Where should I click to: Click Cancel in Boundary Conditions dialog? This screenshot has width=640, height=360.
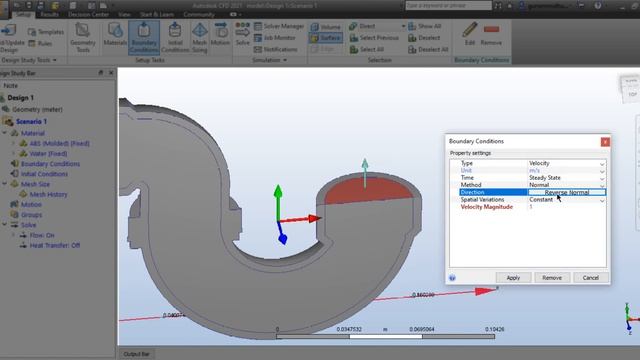591,278
